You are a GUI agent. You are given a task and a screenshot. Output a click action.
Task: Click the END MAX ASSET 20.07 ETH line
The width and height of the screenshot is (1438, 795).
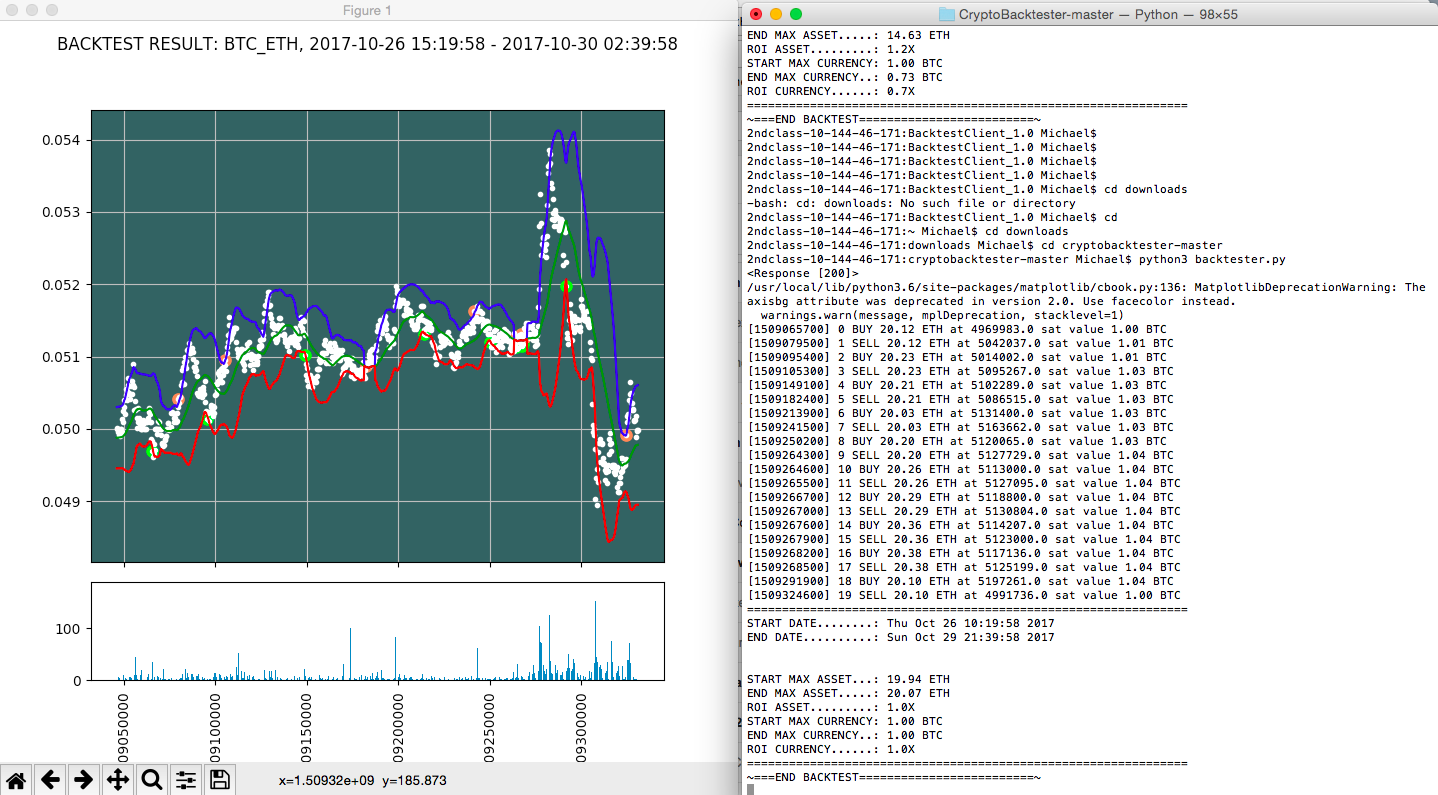click(848, 693)
